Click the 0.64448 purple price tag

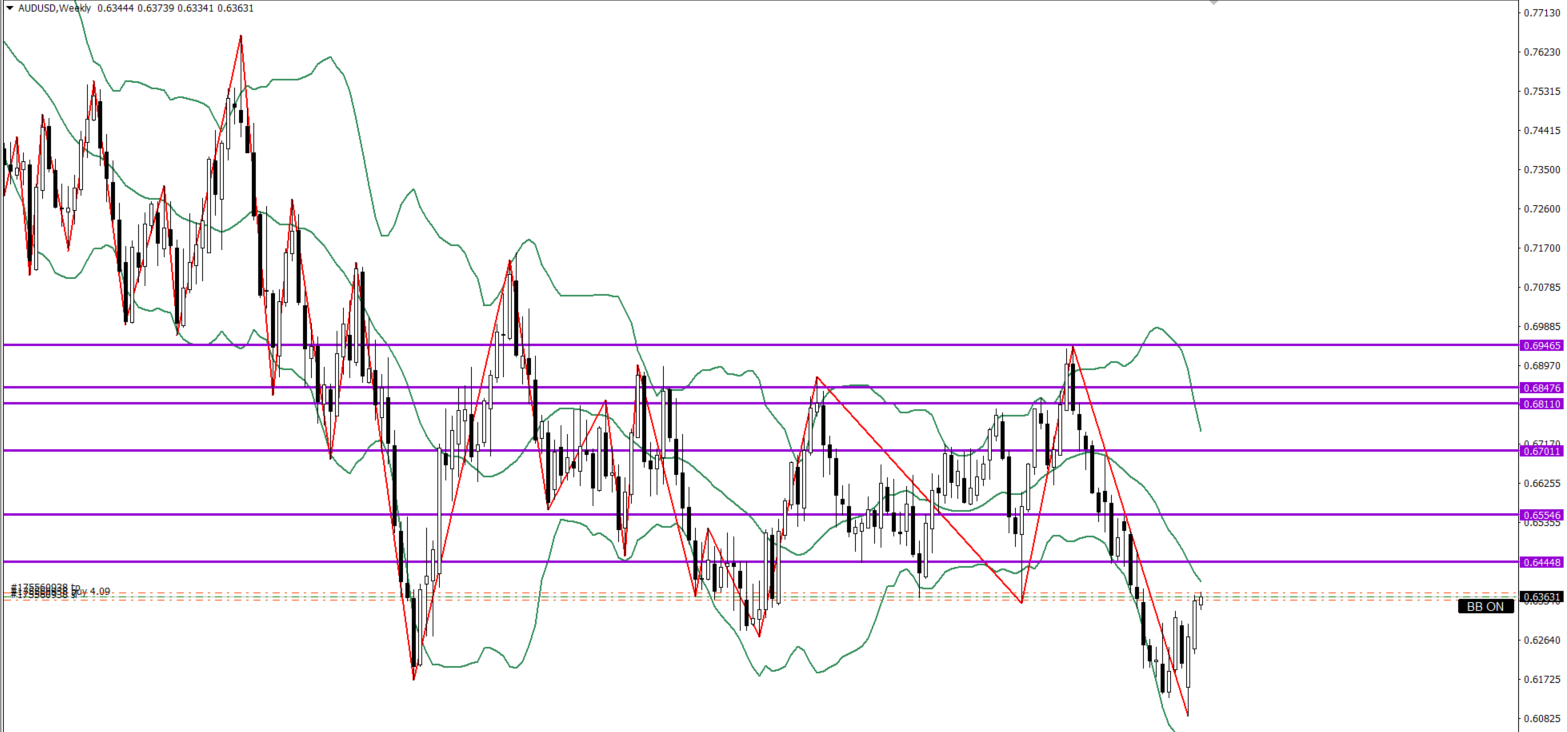(x=1541, y=562)
